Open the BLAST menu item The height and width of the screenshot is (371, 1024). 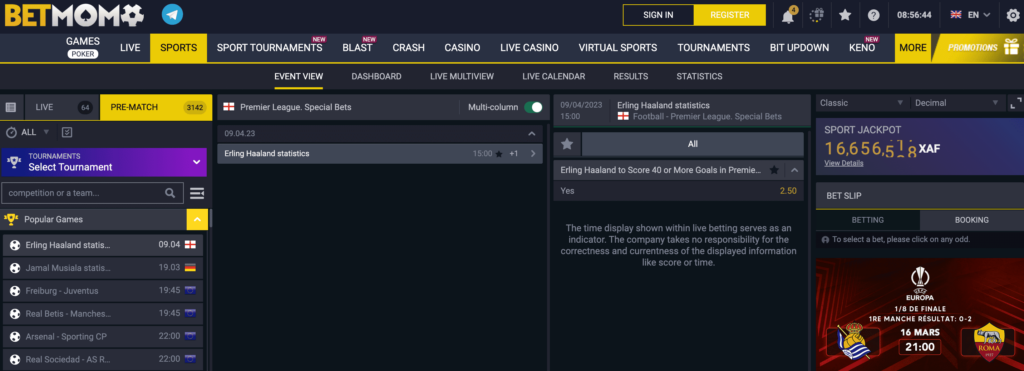click(357, 48)
